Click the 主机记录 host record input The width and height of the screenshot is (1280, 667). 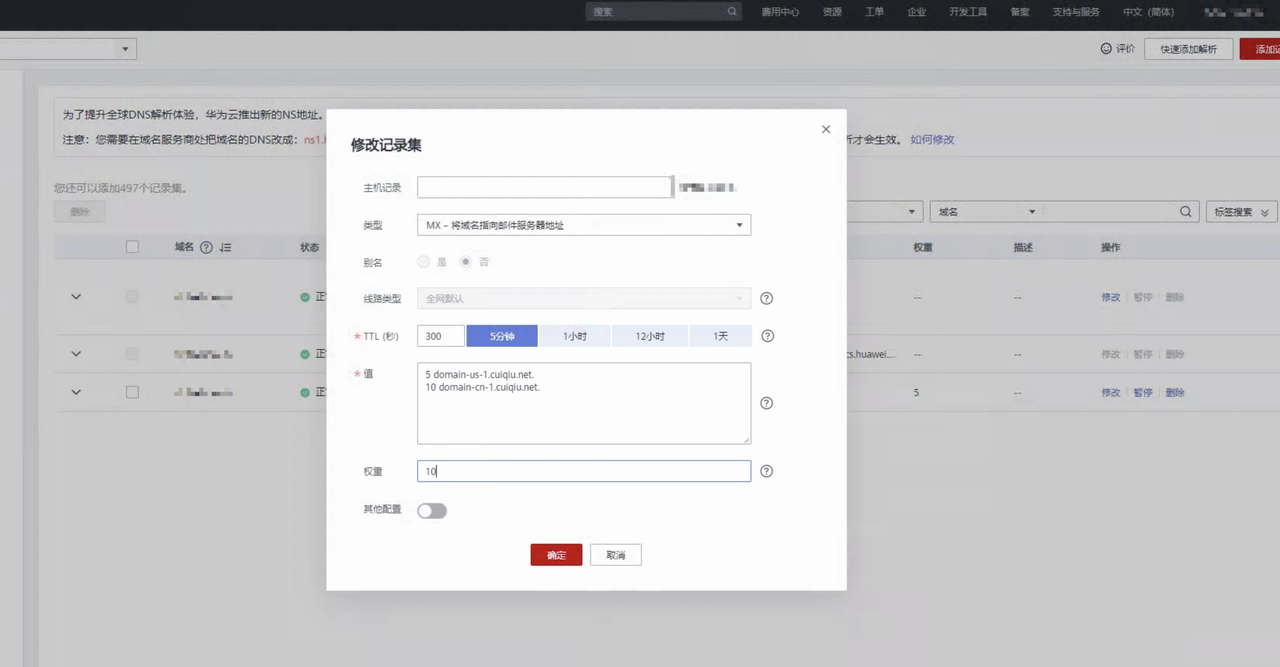544,187
